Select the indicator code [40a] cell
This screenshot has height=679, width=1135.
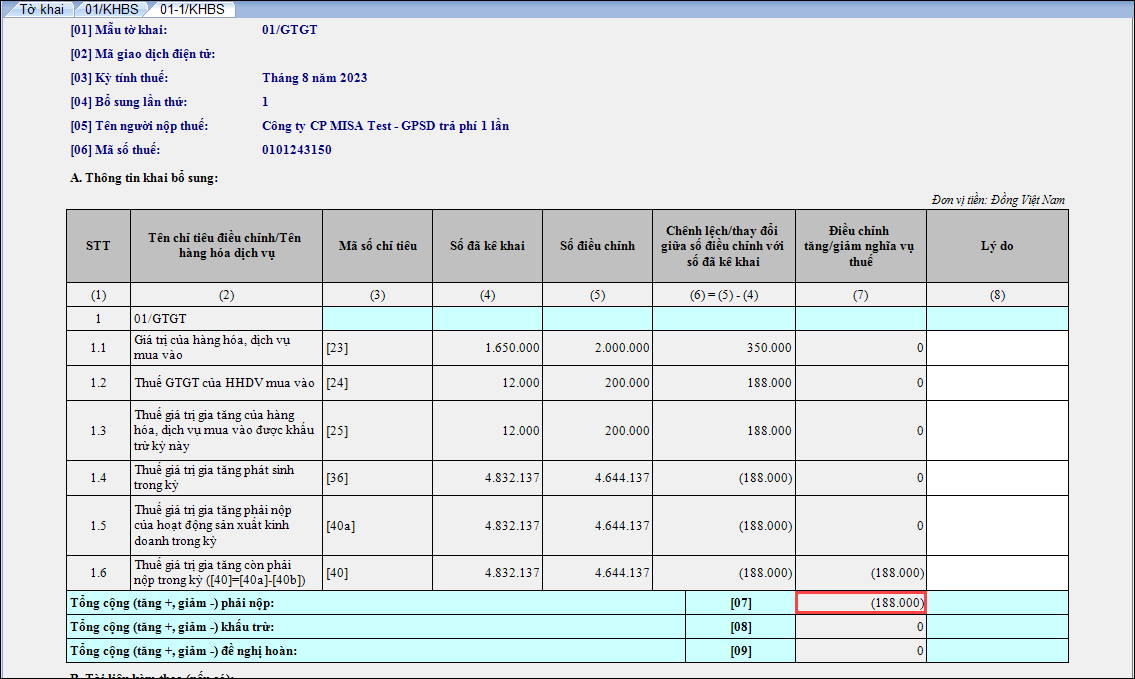click(377, 525)
